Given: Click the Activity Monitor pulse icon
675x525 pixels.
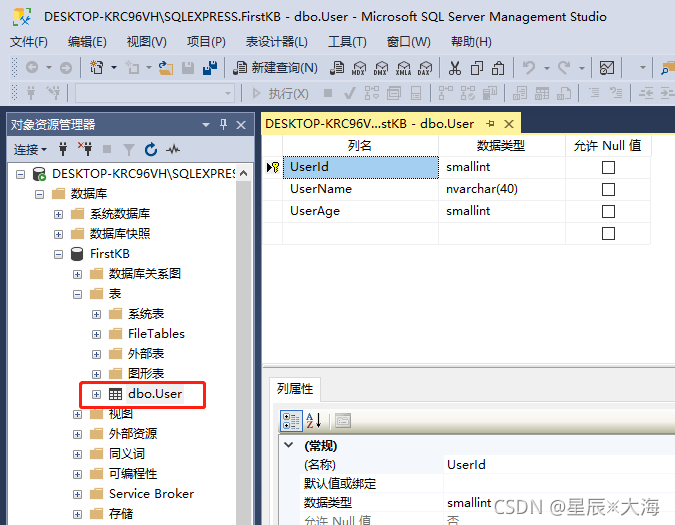Looking at the screenshot, I should point(173,149).
